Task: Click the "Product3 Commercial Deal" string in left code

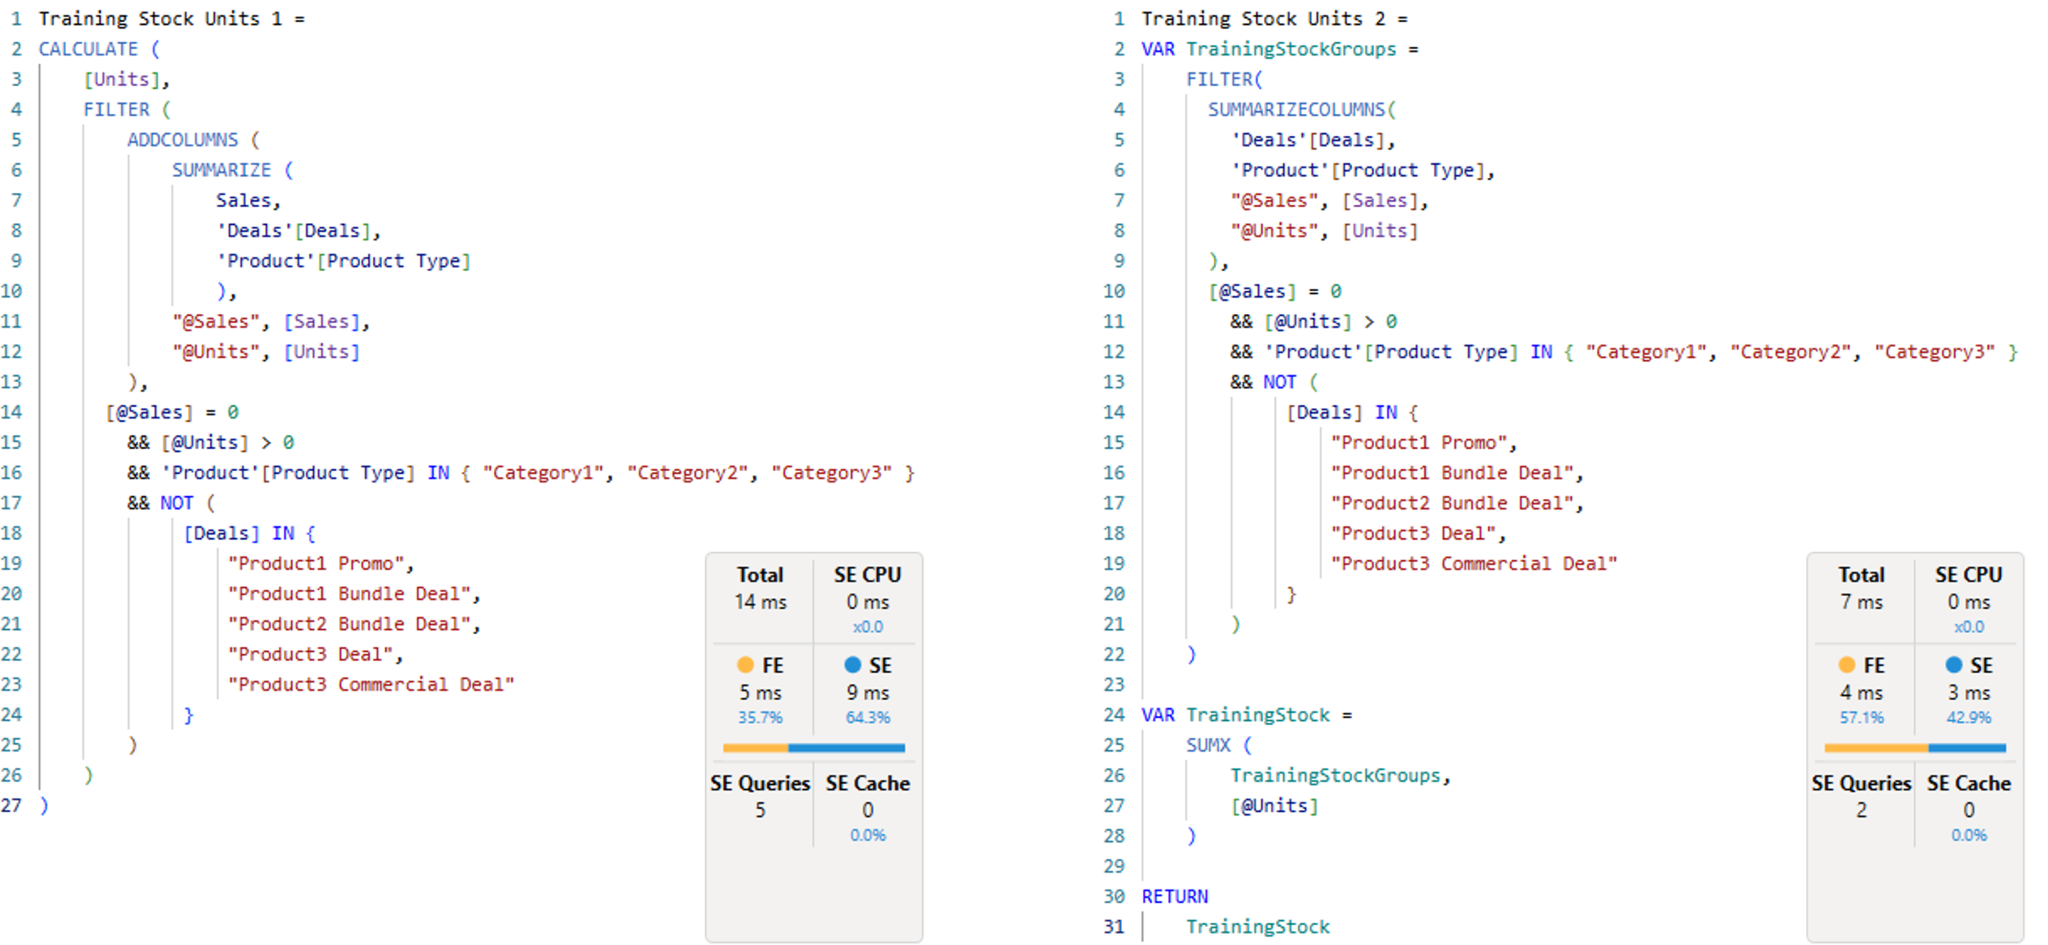Action: 371,685
